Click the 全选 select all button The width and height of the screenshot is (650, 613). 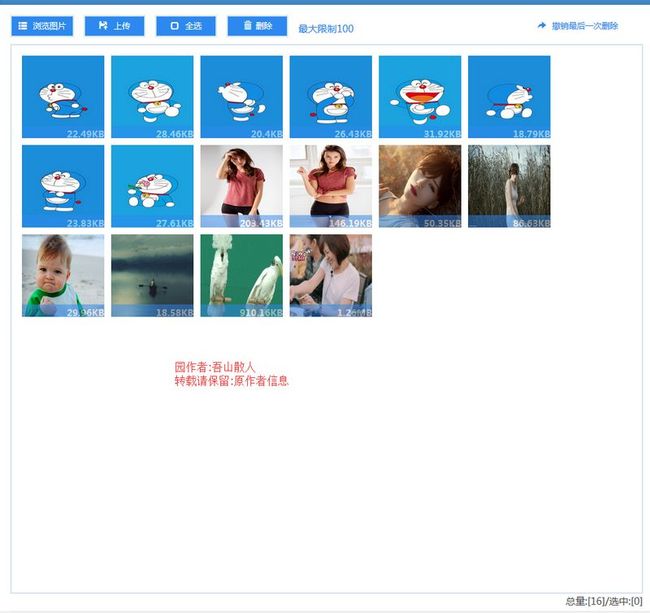click(186, 26)
